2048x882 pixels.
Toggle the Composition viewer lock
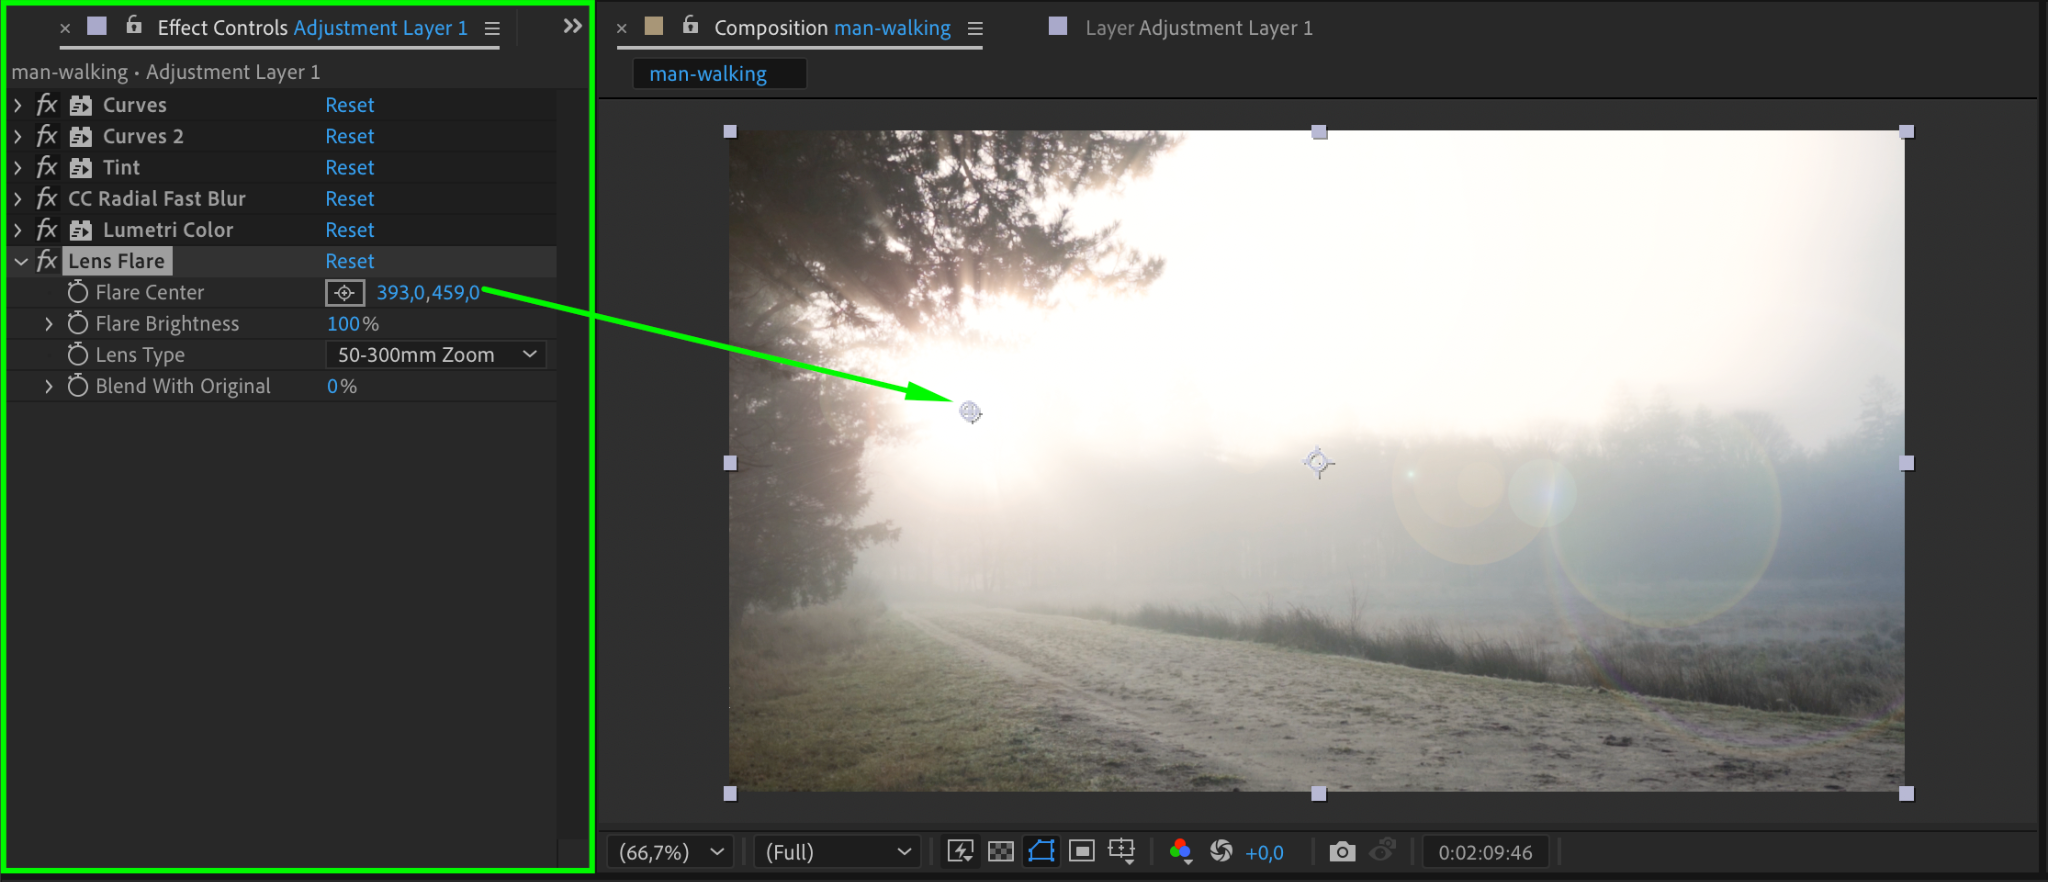[x=690, y=25]
